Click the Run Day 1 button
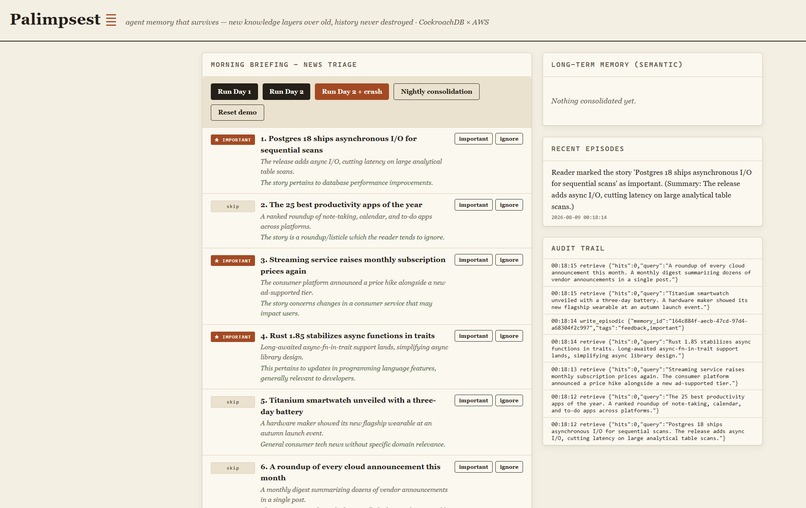 (x=234, y=92)
